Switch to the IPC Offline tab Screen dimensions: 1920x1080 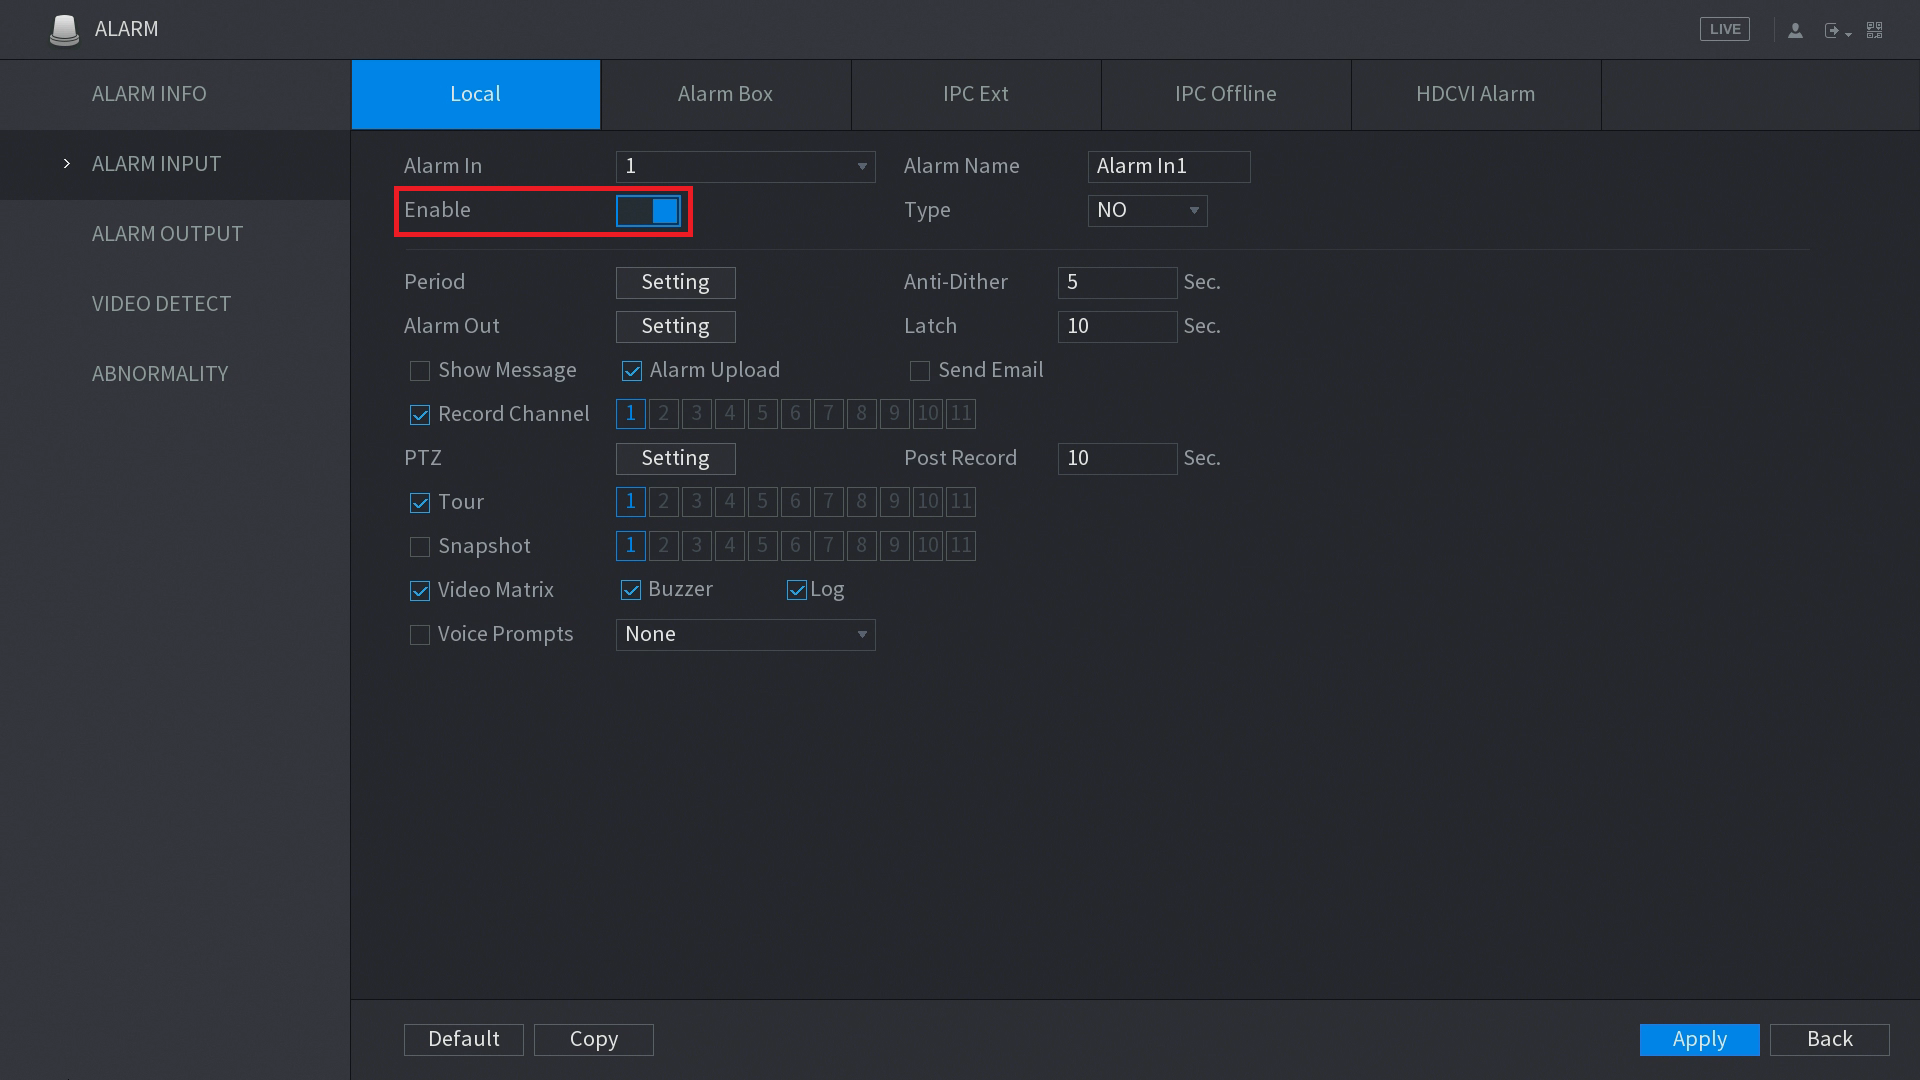click(x=1225, y=94)
